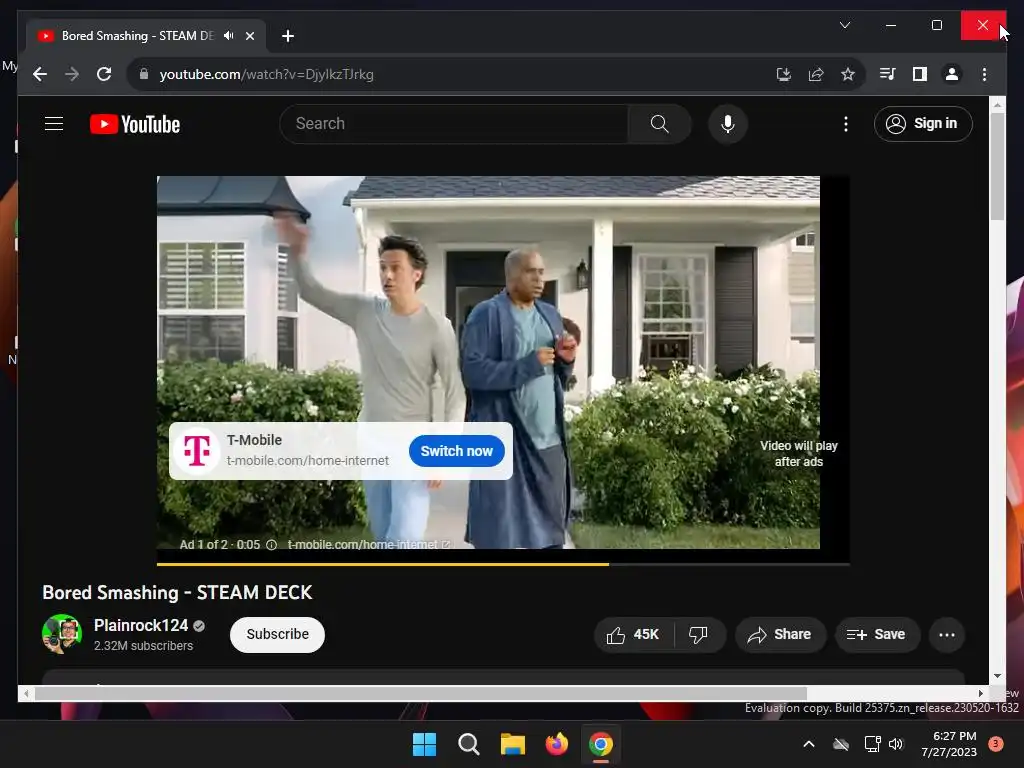Image resolution: width=1024 pixels, height=768 pixels.
Task: Open the volume speaker tray icon
Action: pyautogui.click(x=896, y=744)
